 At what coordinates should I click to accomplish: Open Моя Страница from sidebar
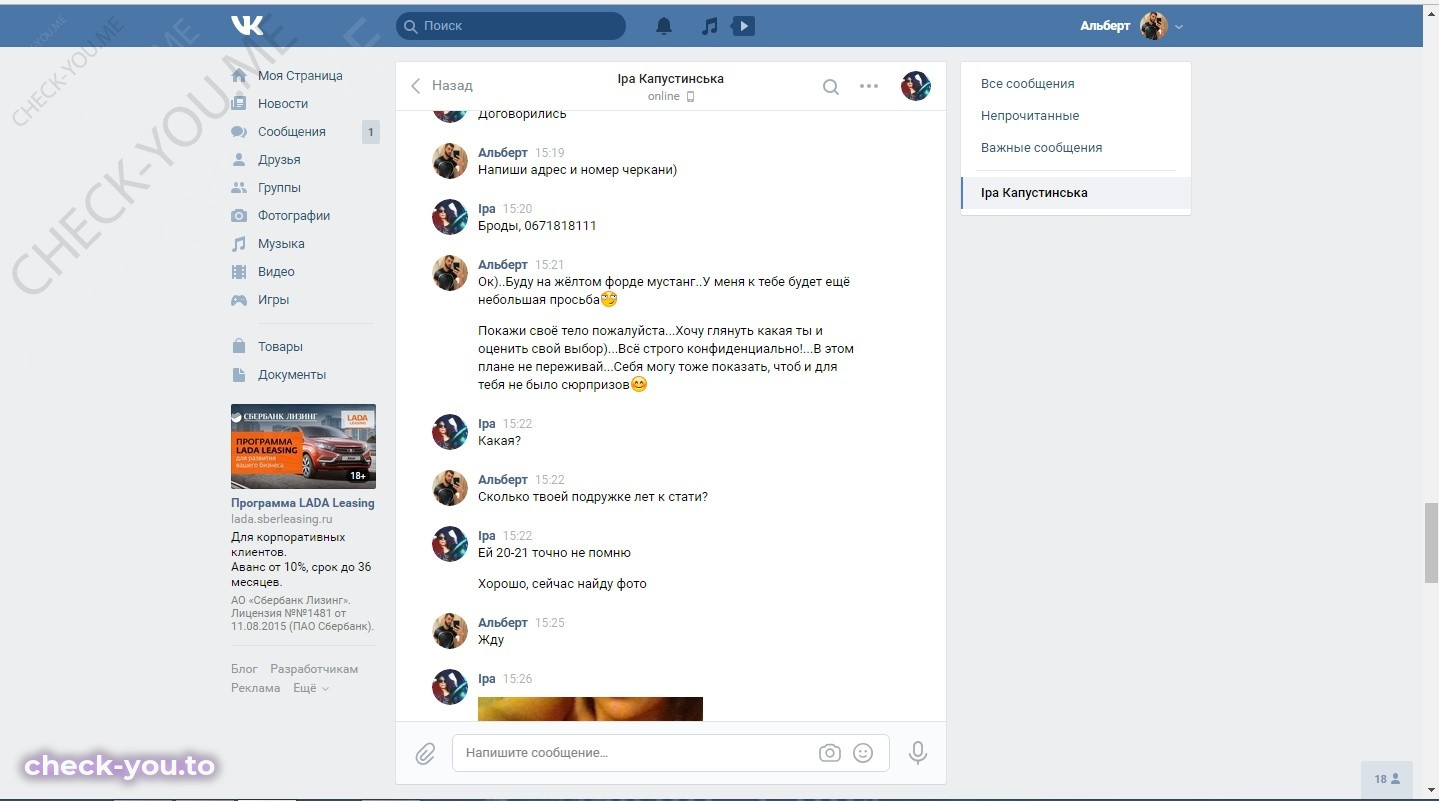[x=300, y=76]
